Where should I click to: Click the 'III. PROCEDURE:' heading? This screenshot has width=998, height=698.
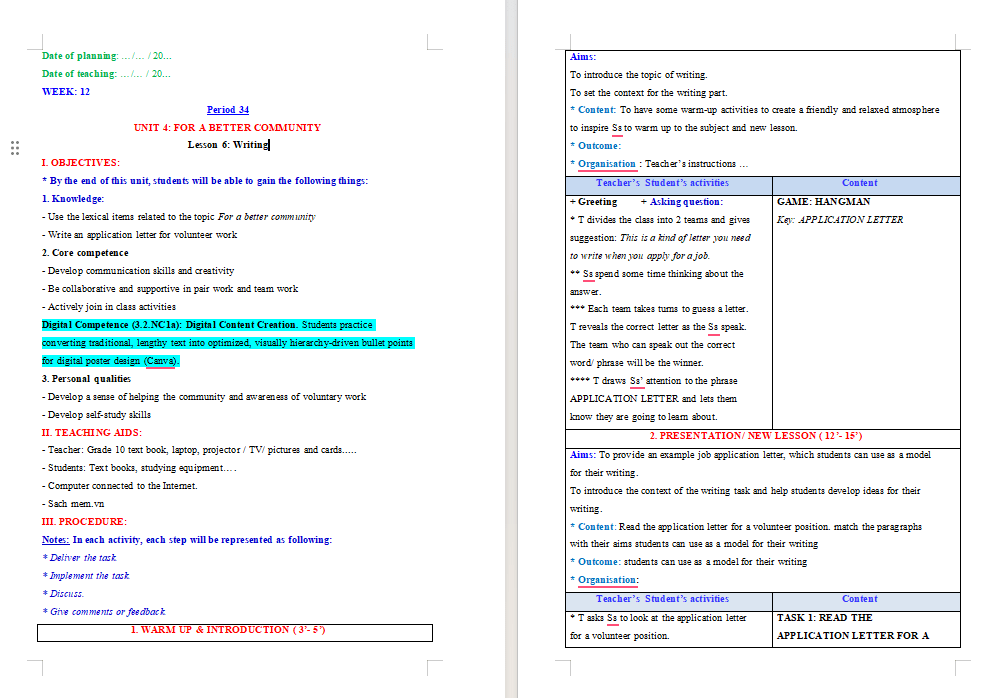(84, 522)
